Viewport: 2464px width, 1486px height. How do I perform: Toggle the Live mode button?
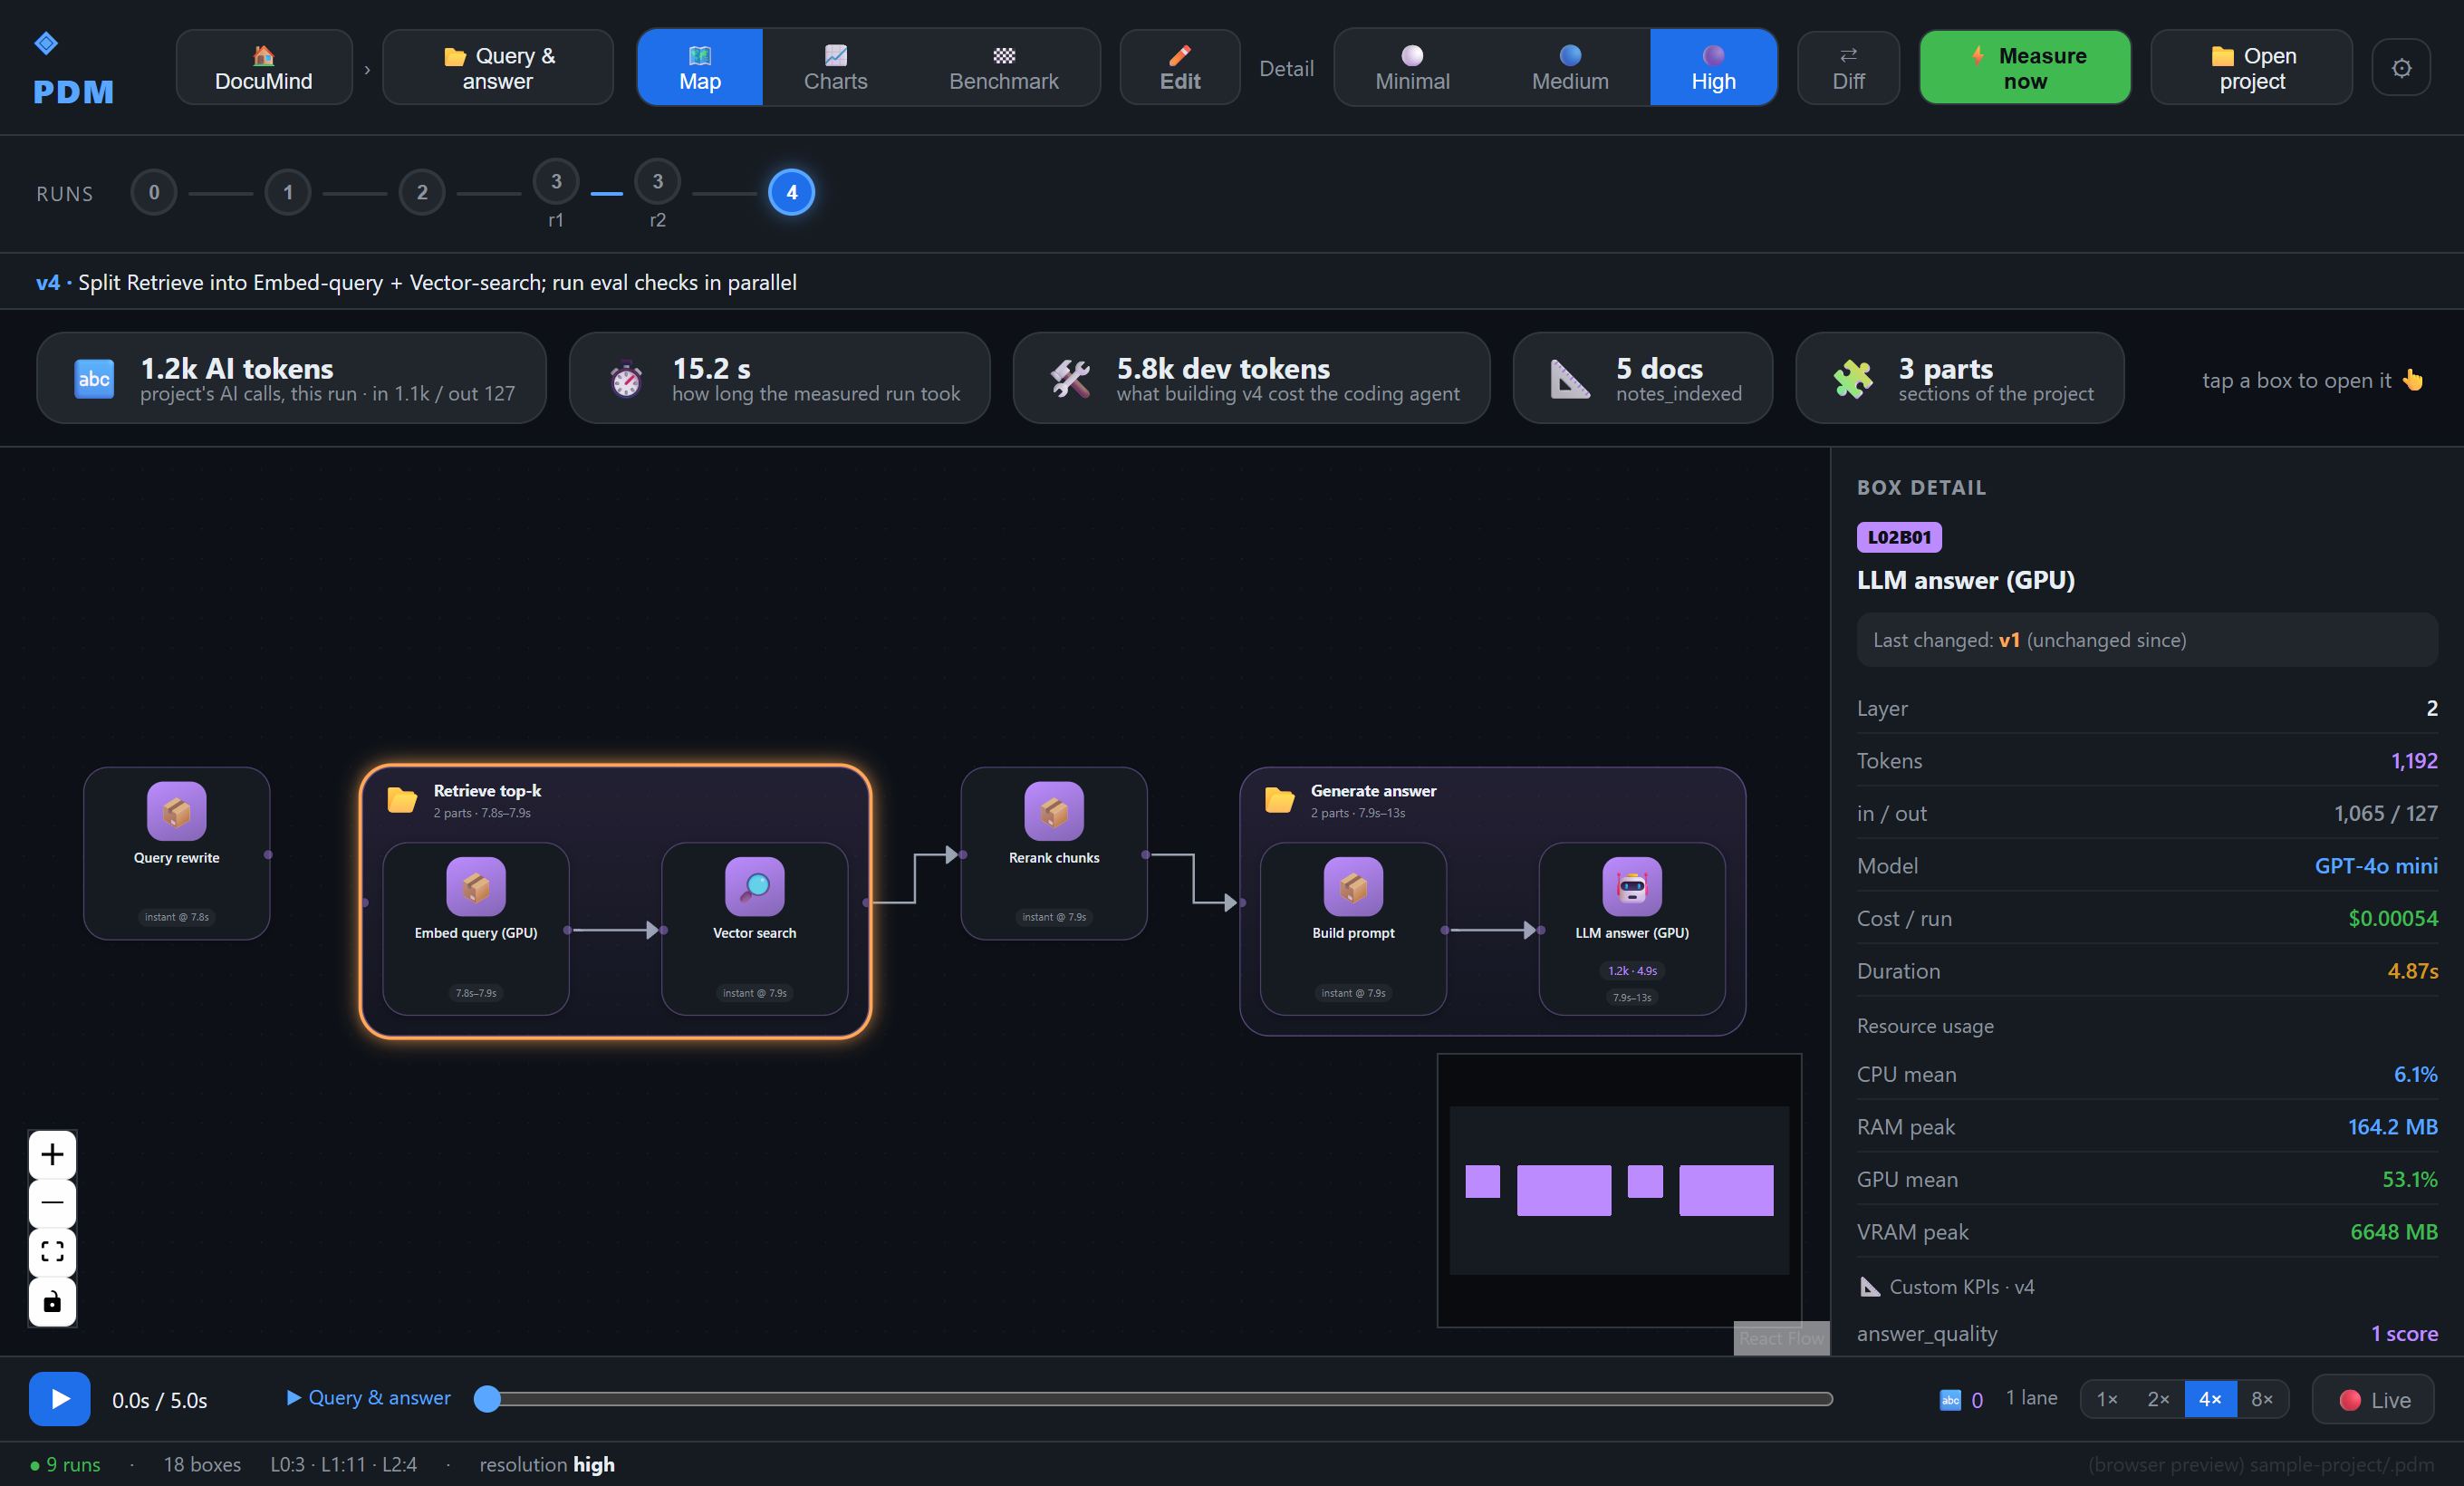tap(2374, 1399)
